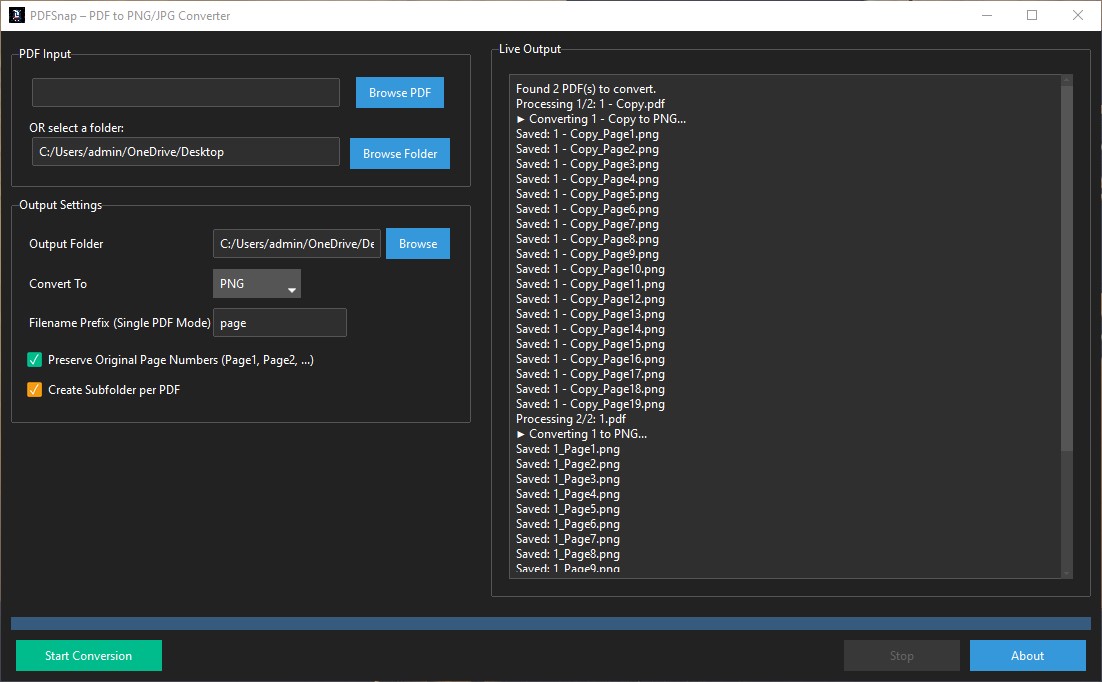Click the folder path field showing OneDrive Desktop
The image size is (1102, 682).
(185, 151)
